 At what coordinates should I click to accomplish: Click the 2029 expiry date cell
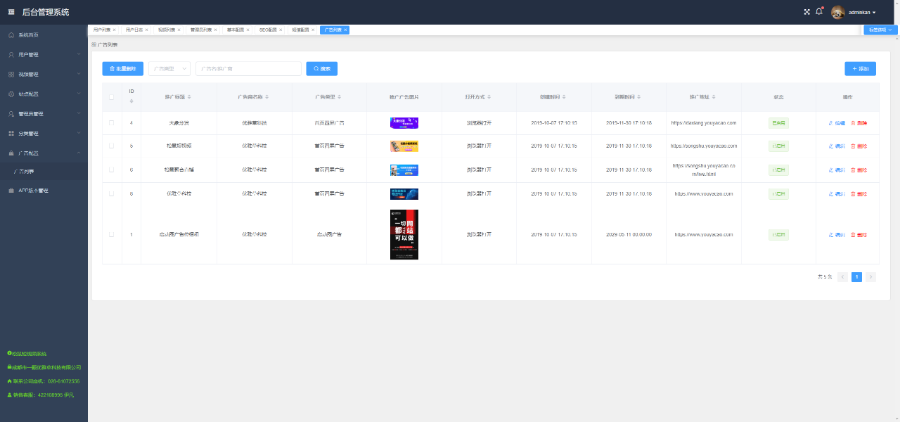(x=629, y=234)
